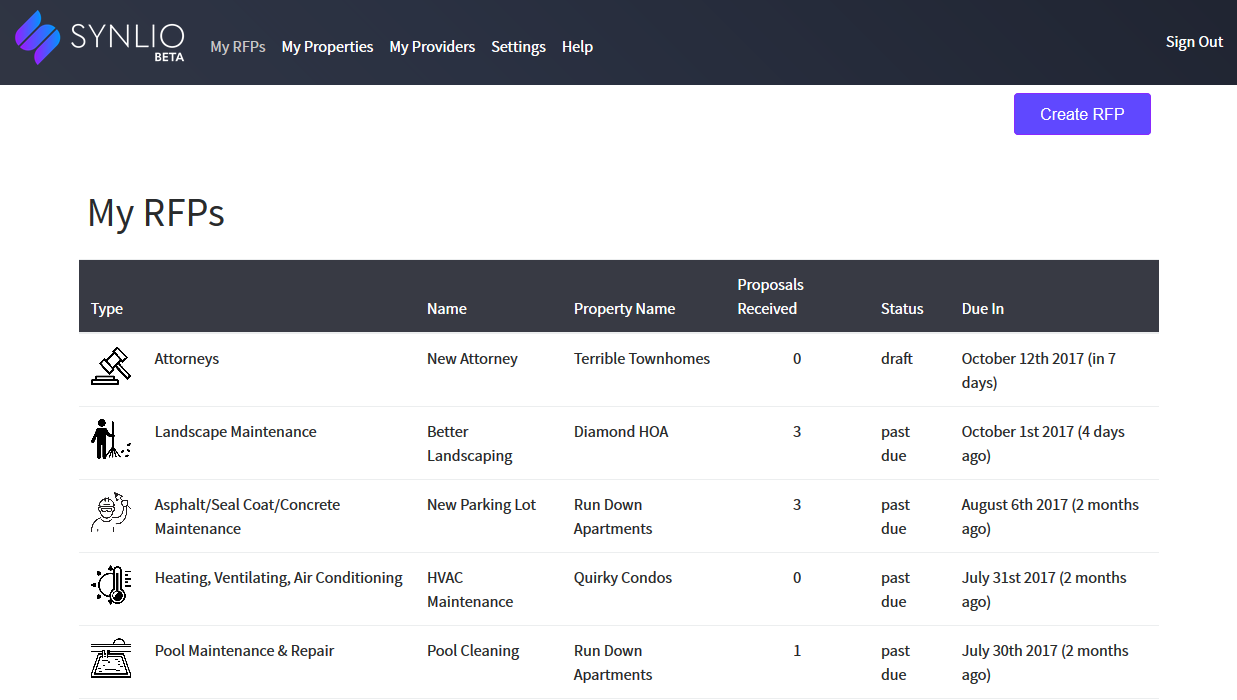
Task: Select the Pool Cleaning RFP
Action: (x=473, y=651)
